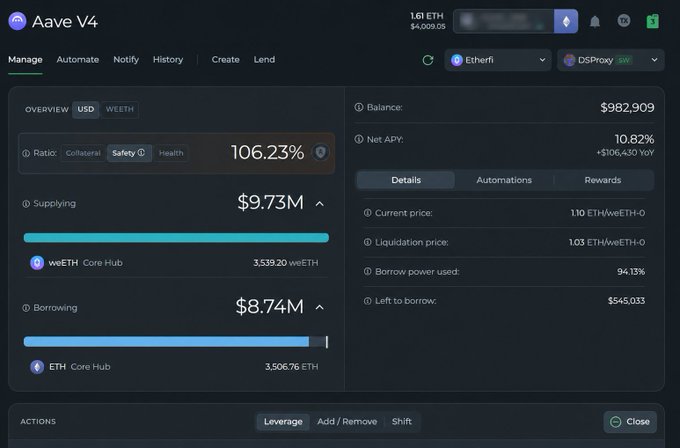Click info icon beside Liquidation price
Viewport: 680px width, 448px height.
click(367, 242)
